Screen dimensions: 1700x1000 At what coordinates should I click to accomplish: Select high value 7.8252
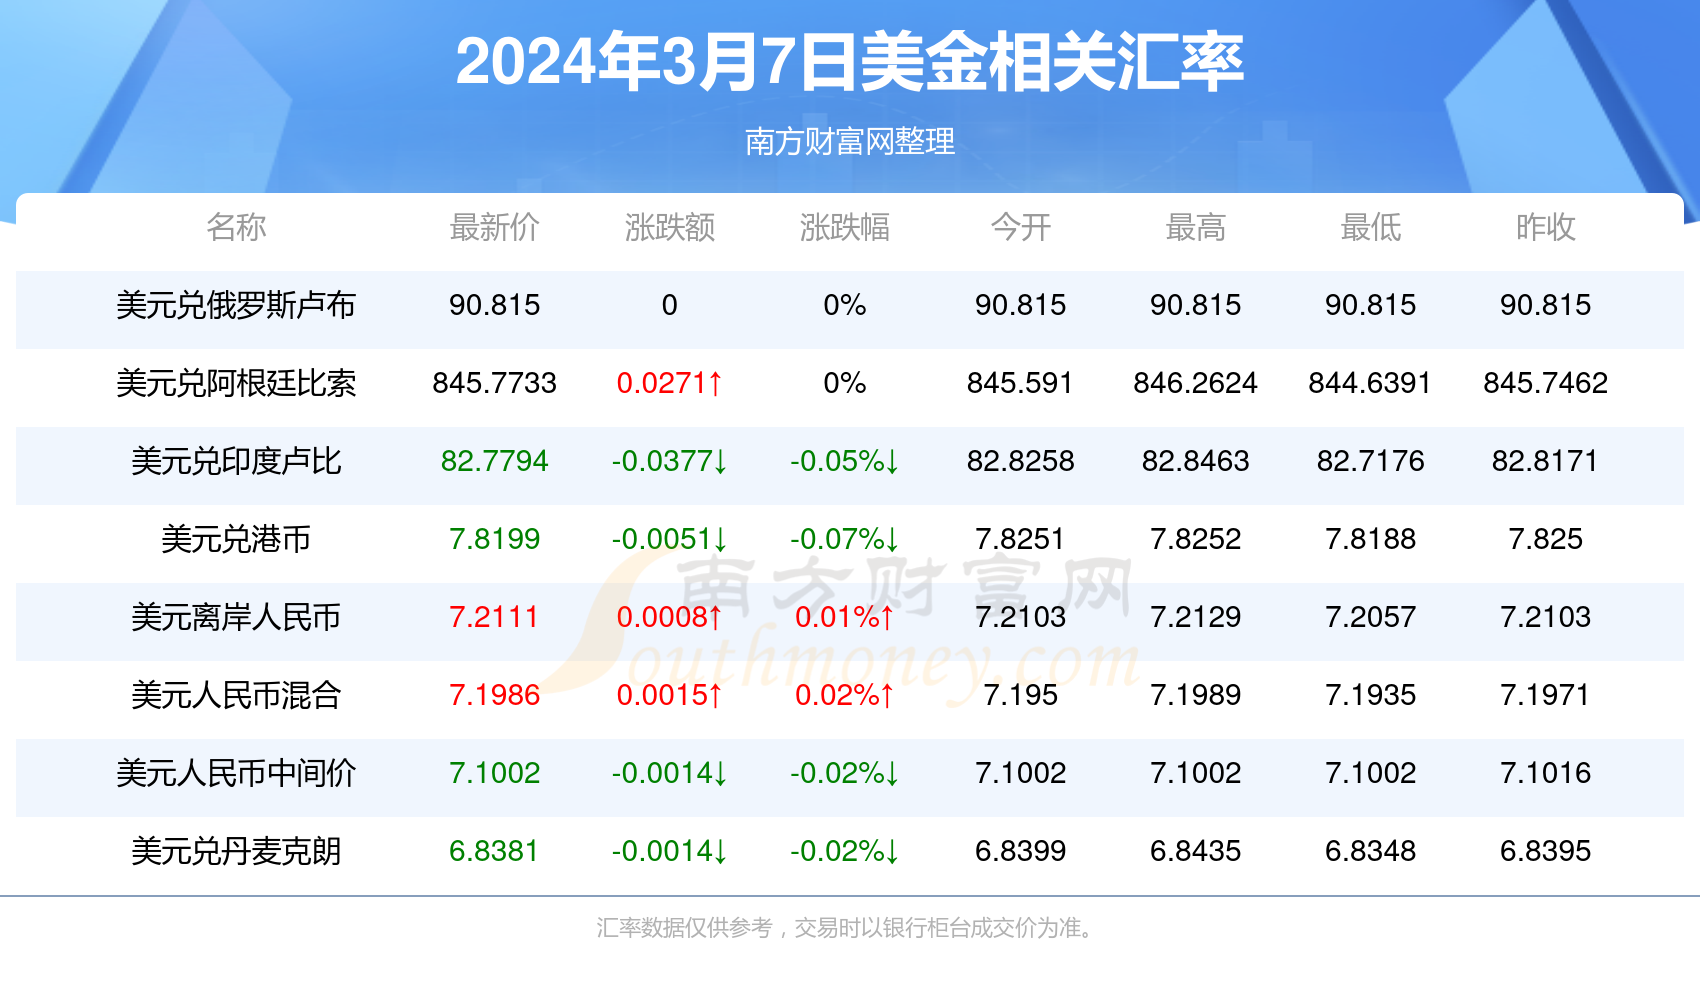(1195, 539)
